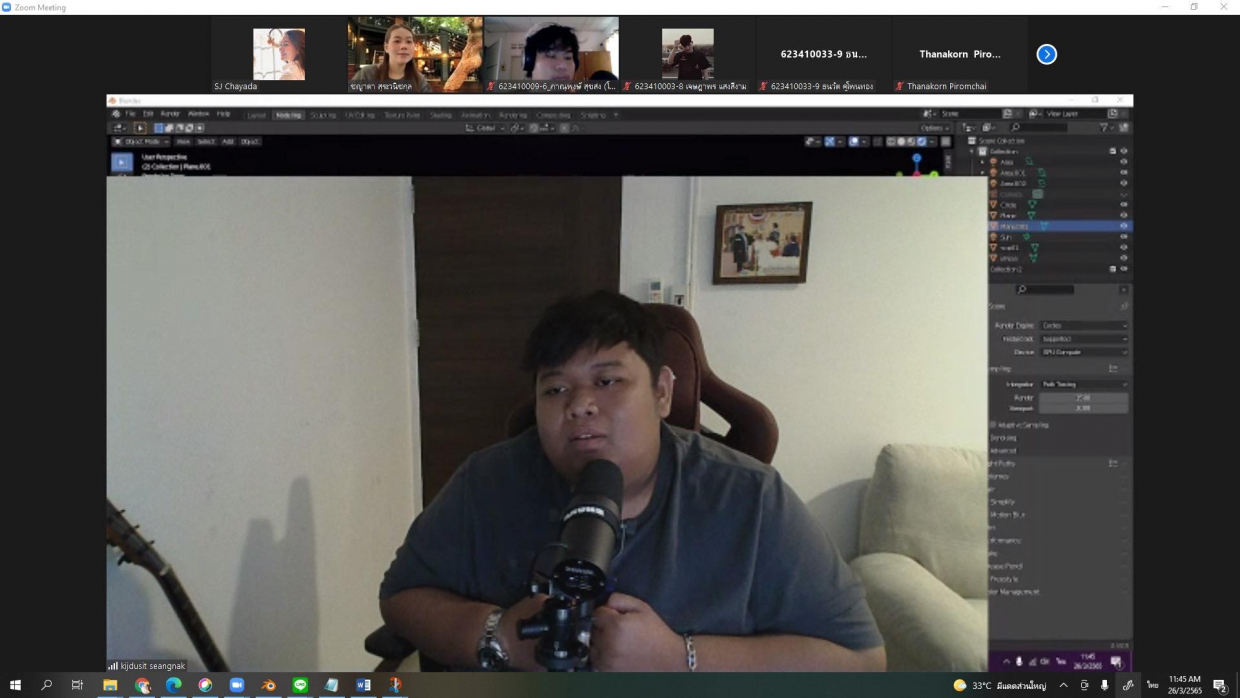Click the Blender logo menu icon
1240x698 pixels.
(x=116, y=114)
